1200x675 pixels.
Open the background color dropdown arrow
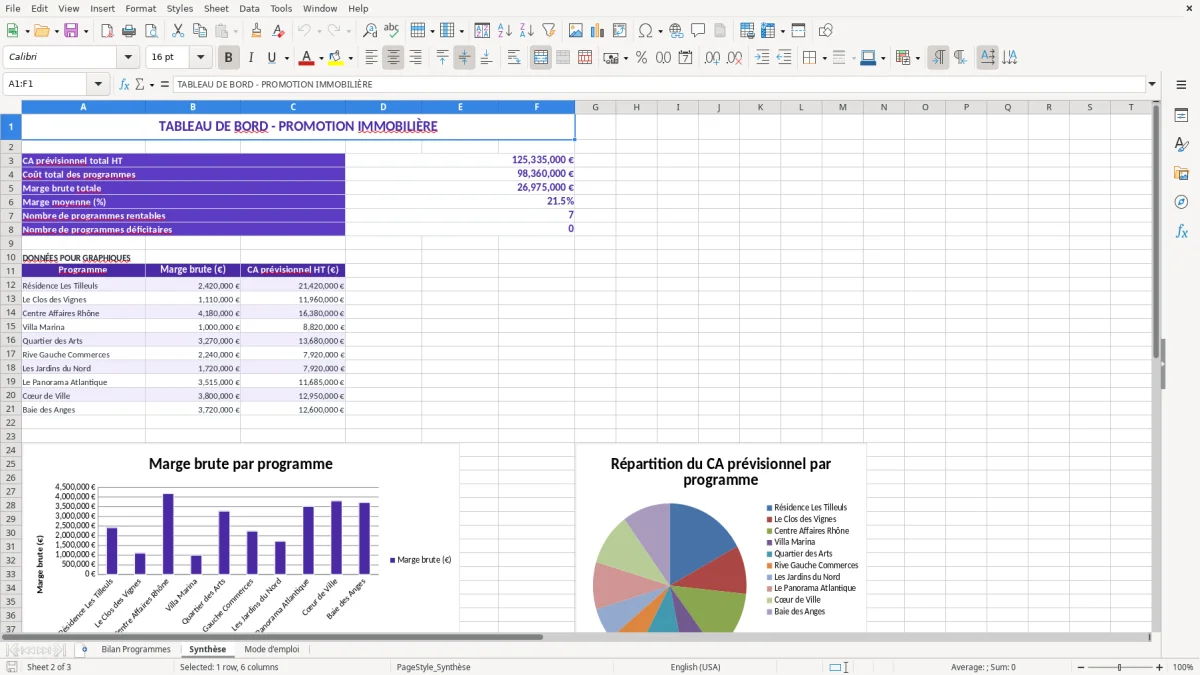(350, 58)
